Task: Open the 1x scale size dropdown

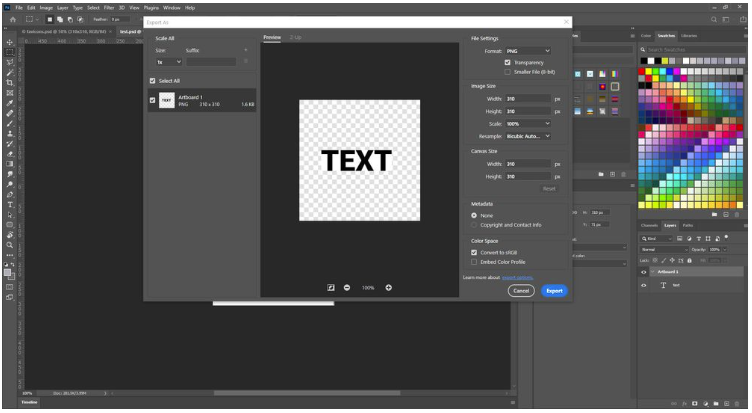Action: point(169,62)
